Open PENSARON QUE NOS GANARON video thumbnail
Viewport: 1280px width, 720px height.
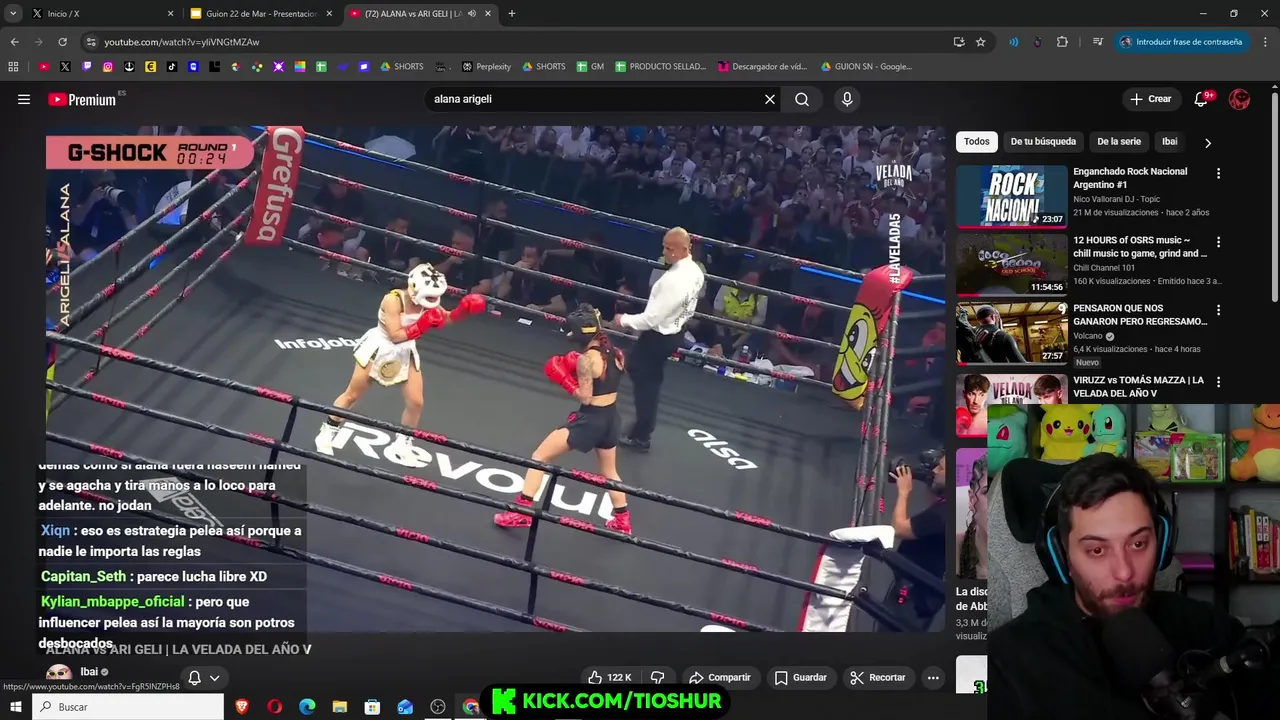tap(1011, 333)
